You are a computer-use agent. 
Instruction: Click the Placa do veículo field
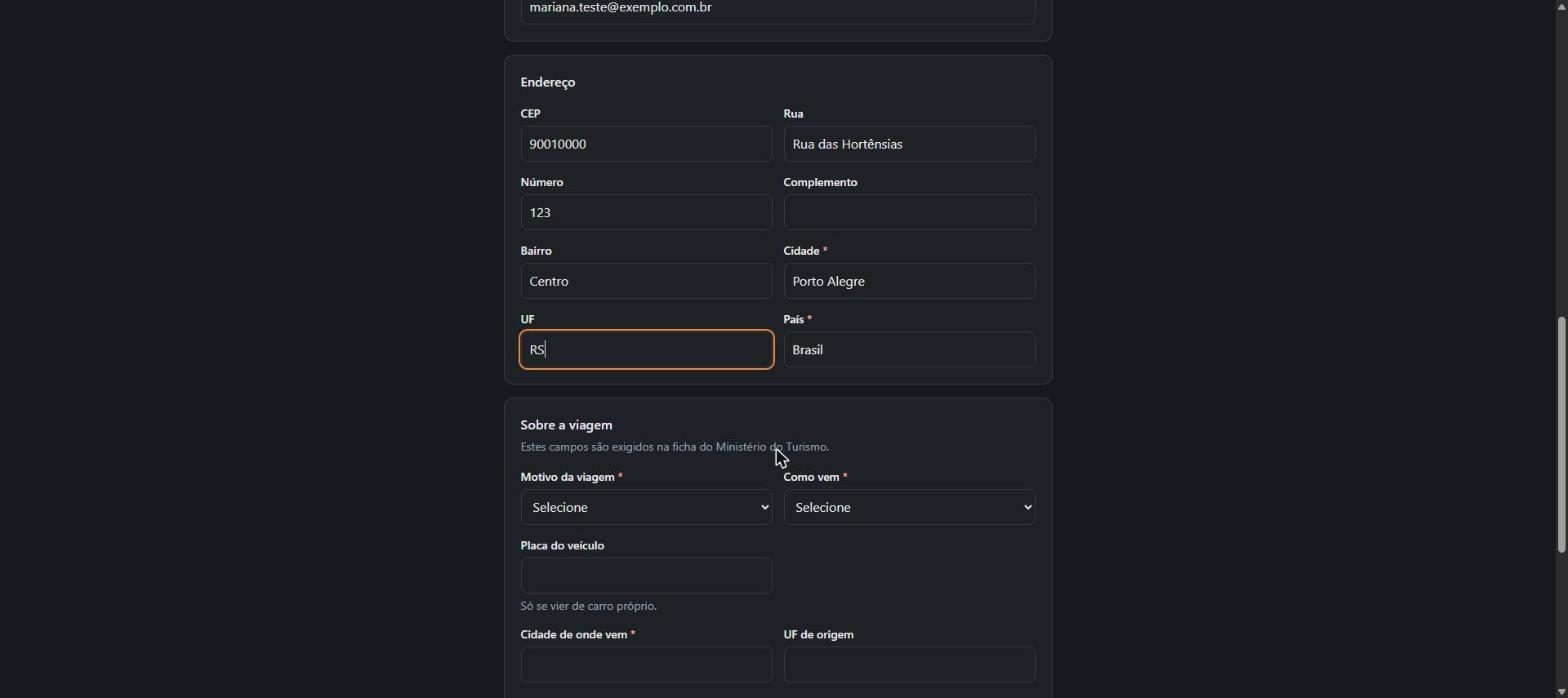pyautogui.click(x=646, y=575)
